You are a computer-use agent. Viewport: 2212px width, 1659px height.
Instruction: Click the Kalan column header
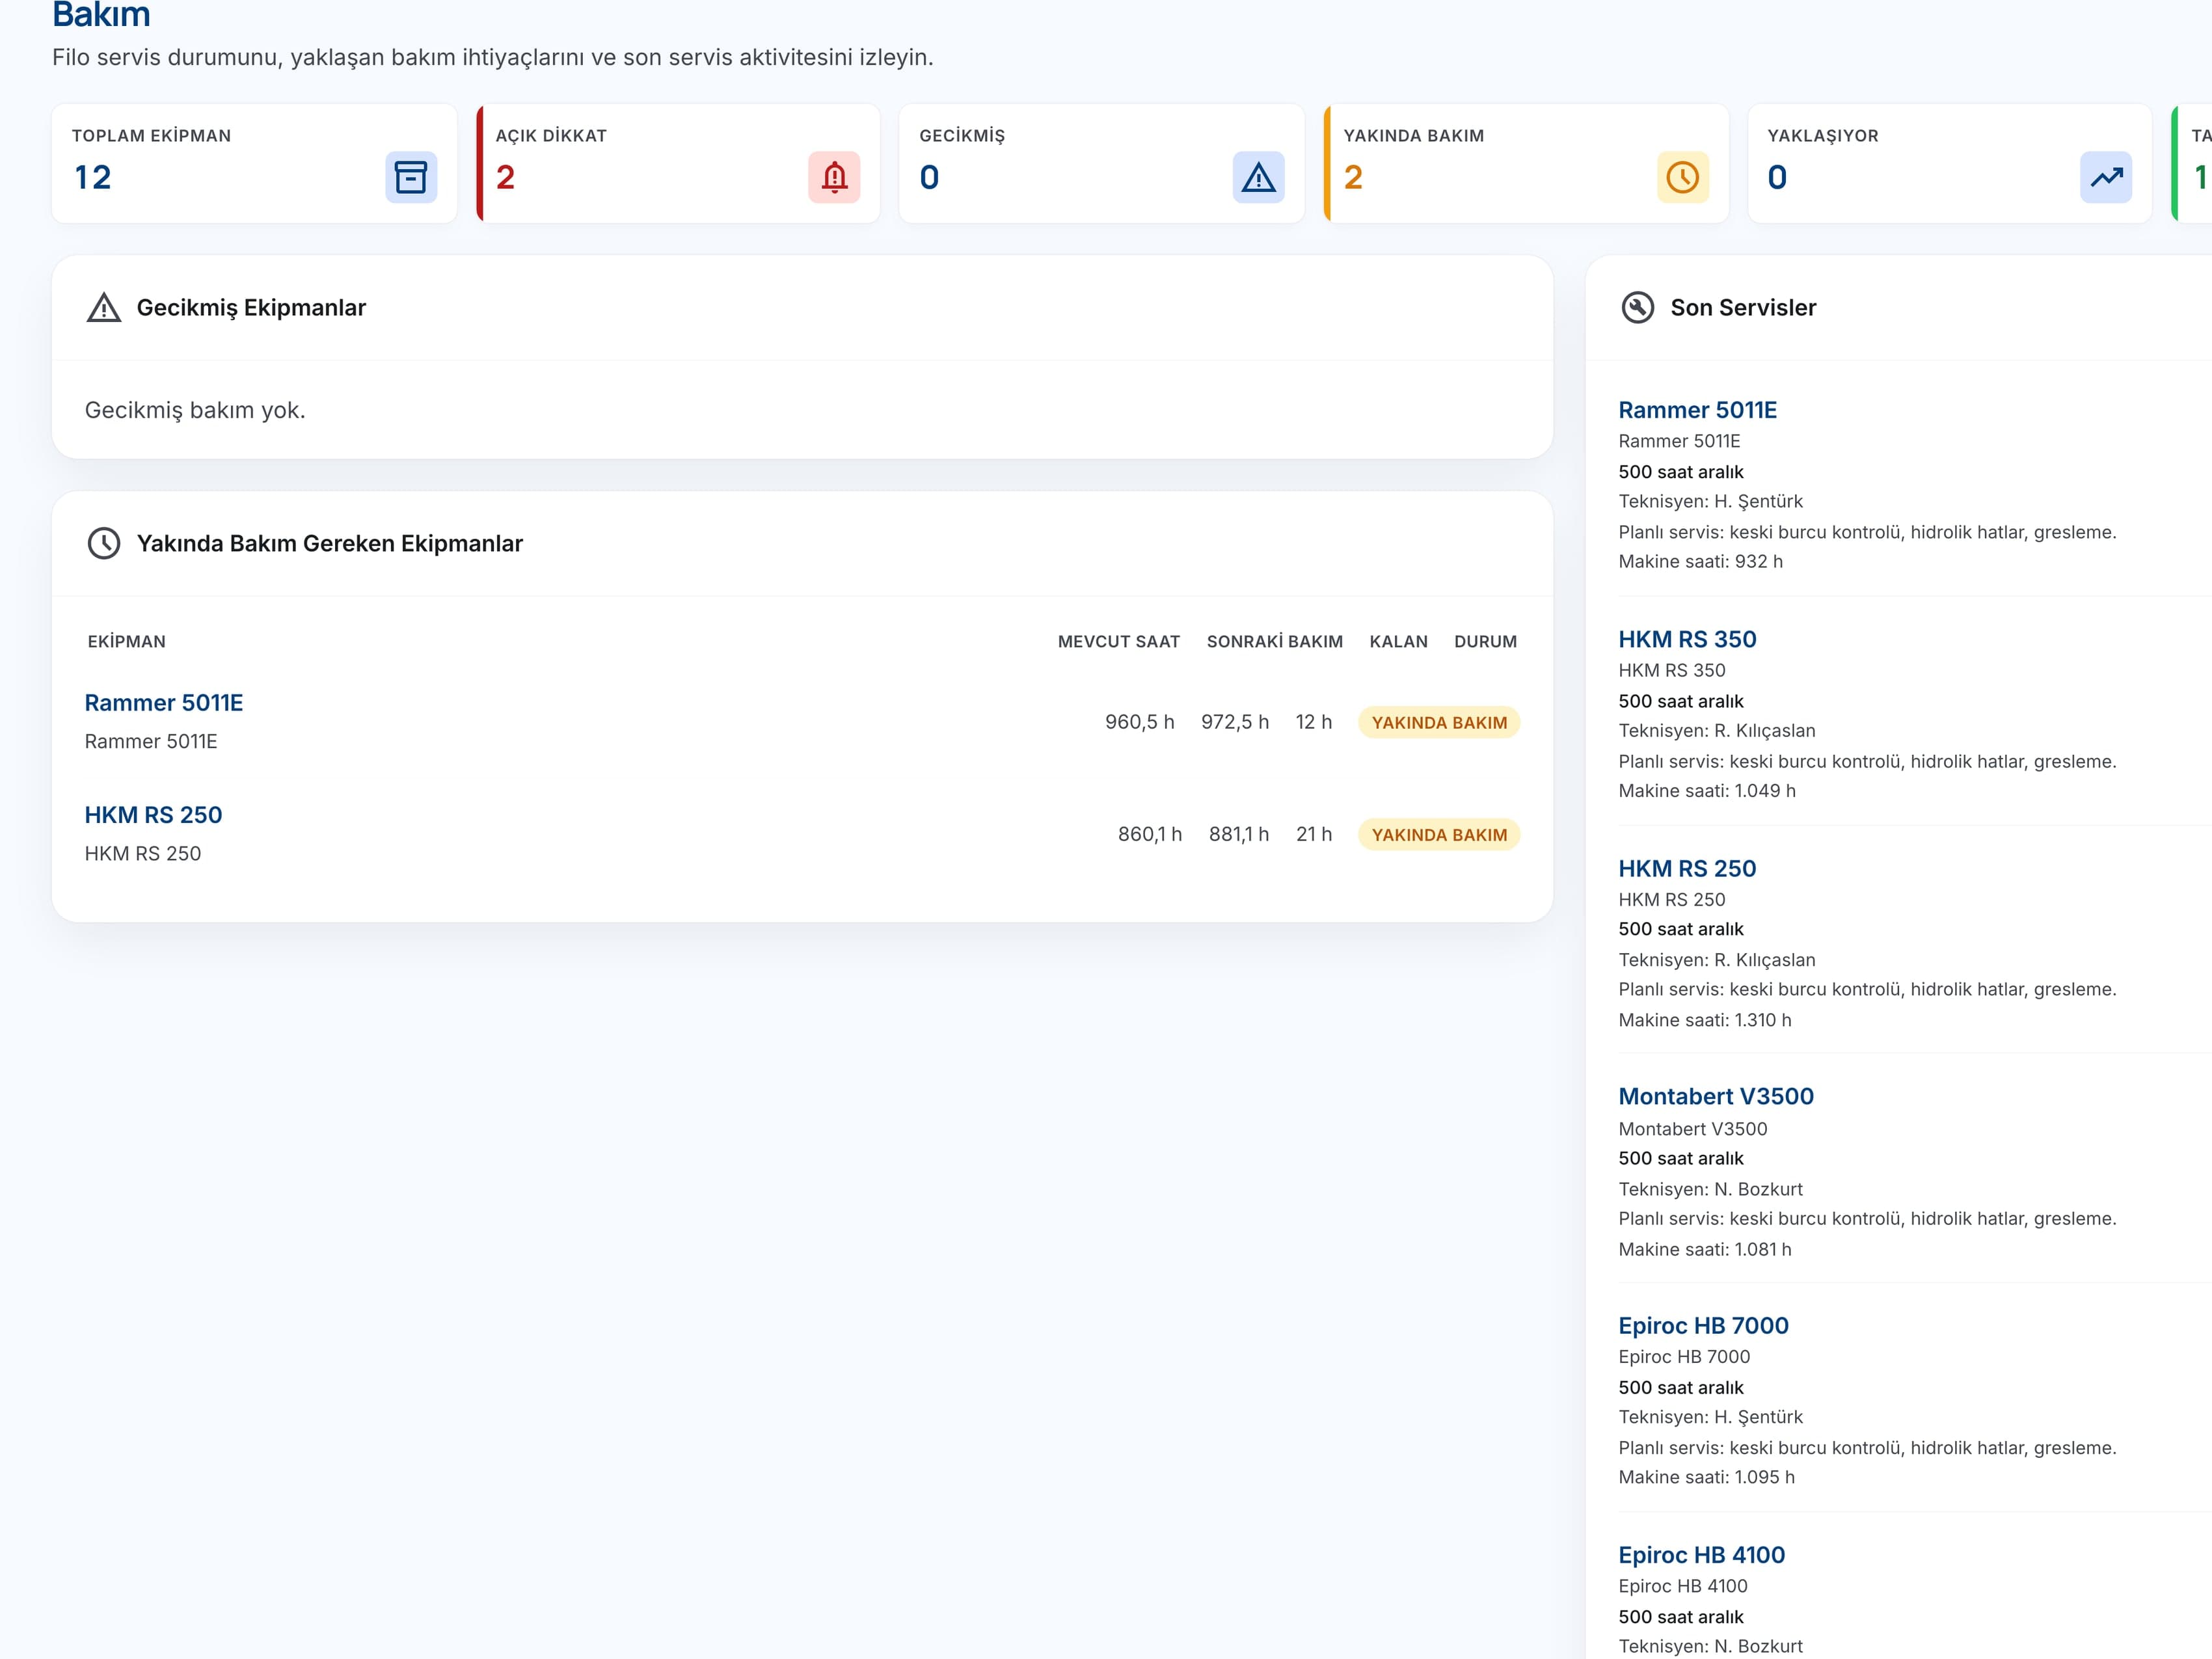1398,642
